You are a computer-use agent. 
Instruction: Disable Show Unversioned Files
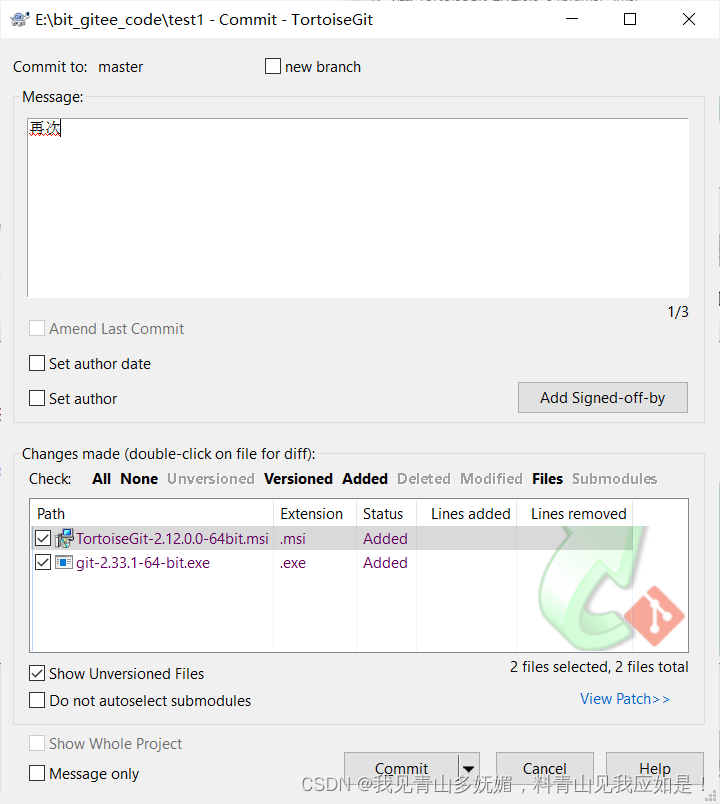pyautogui.click(x=37, y=673)
